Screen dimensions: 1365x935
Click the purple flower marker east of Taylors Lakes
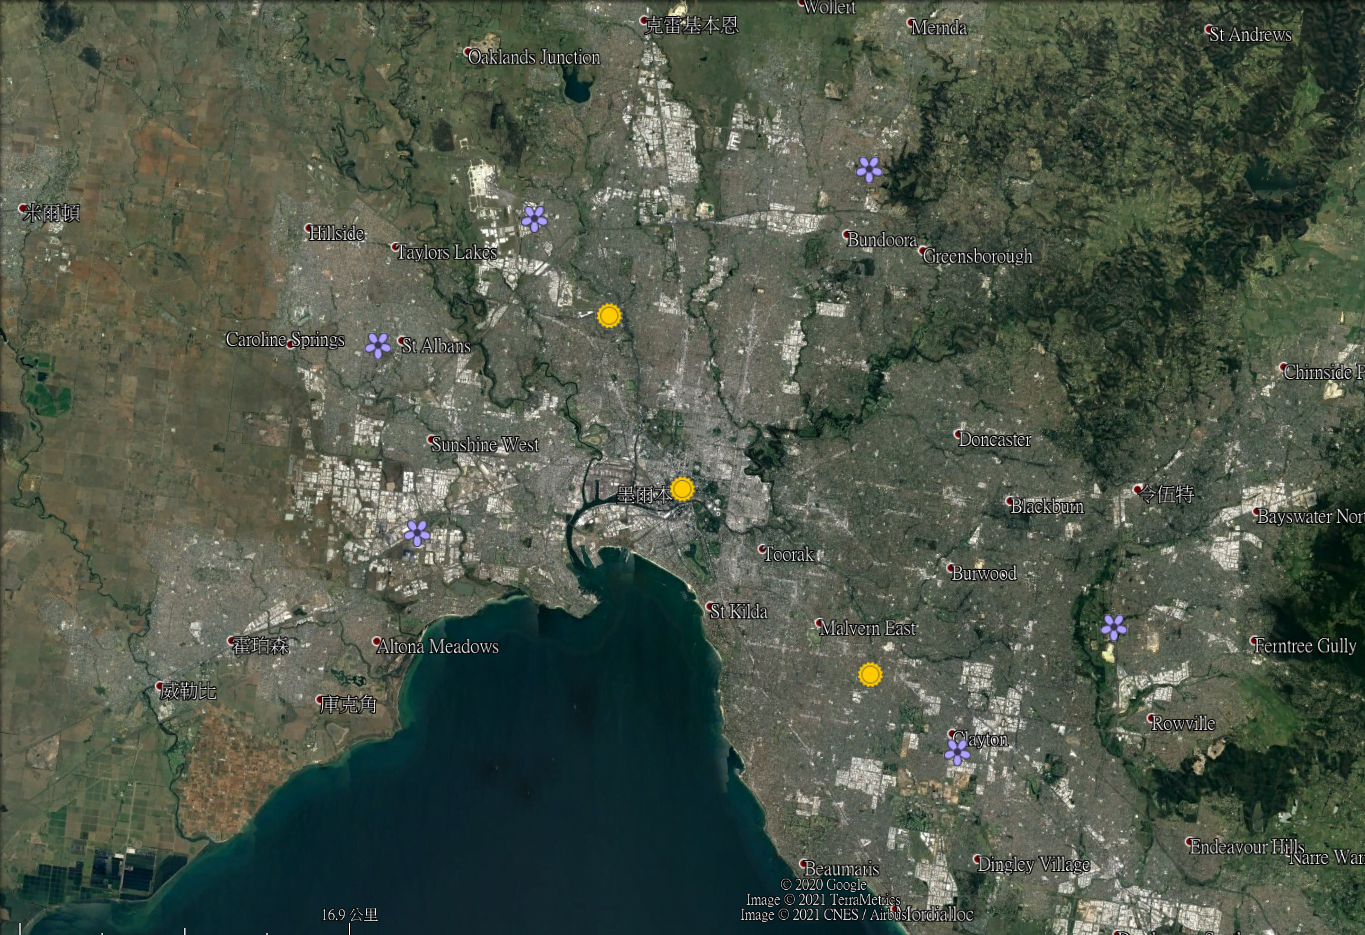pyautogui.click(x=534, y=217)
